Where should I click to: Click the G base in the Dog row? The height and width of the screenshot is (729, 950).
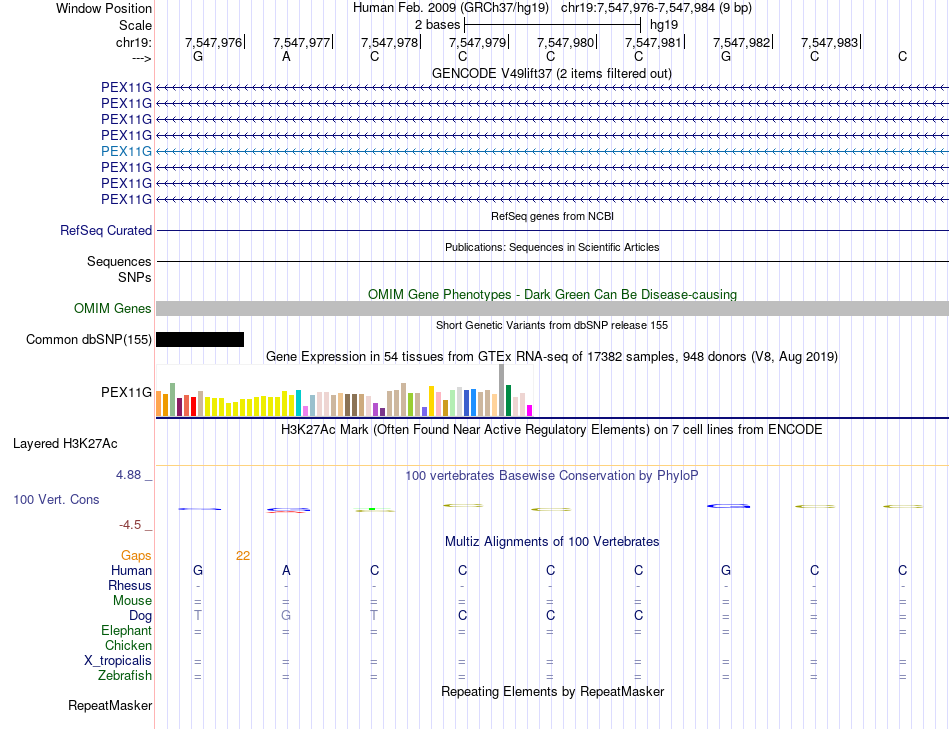point(286,616)
